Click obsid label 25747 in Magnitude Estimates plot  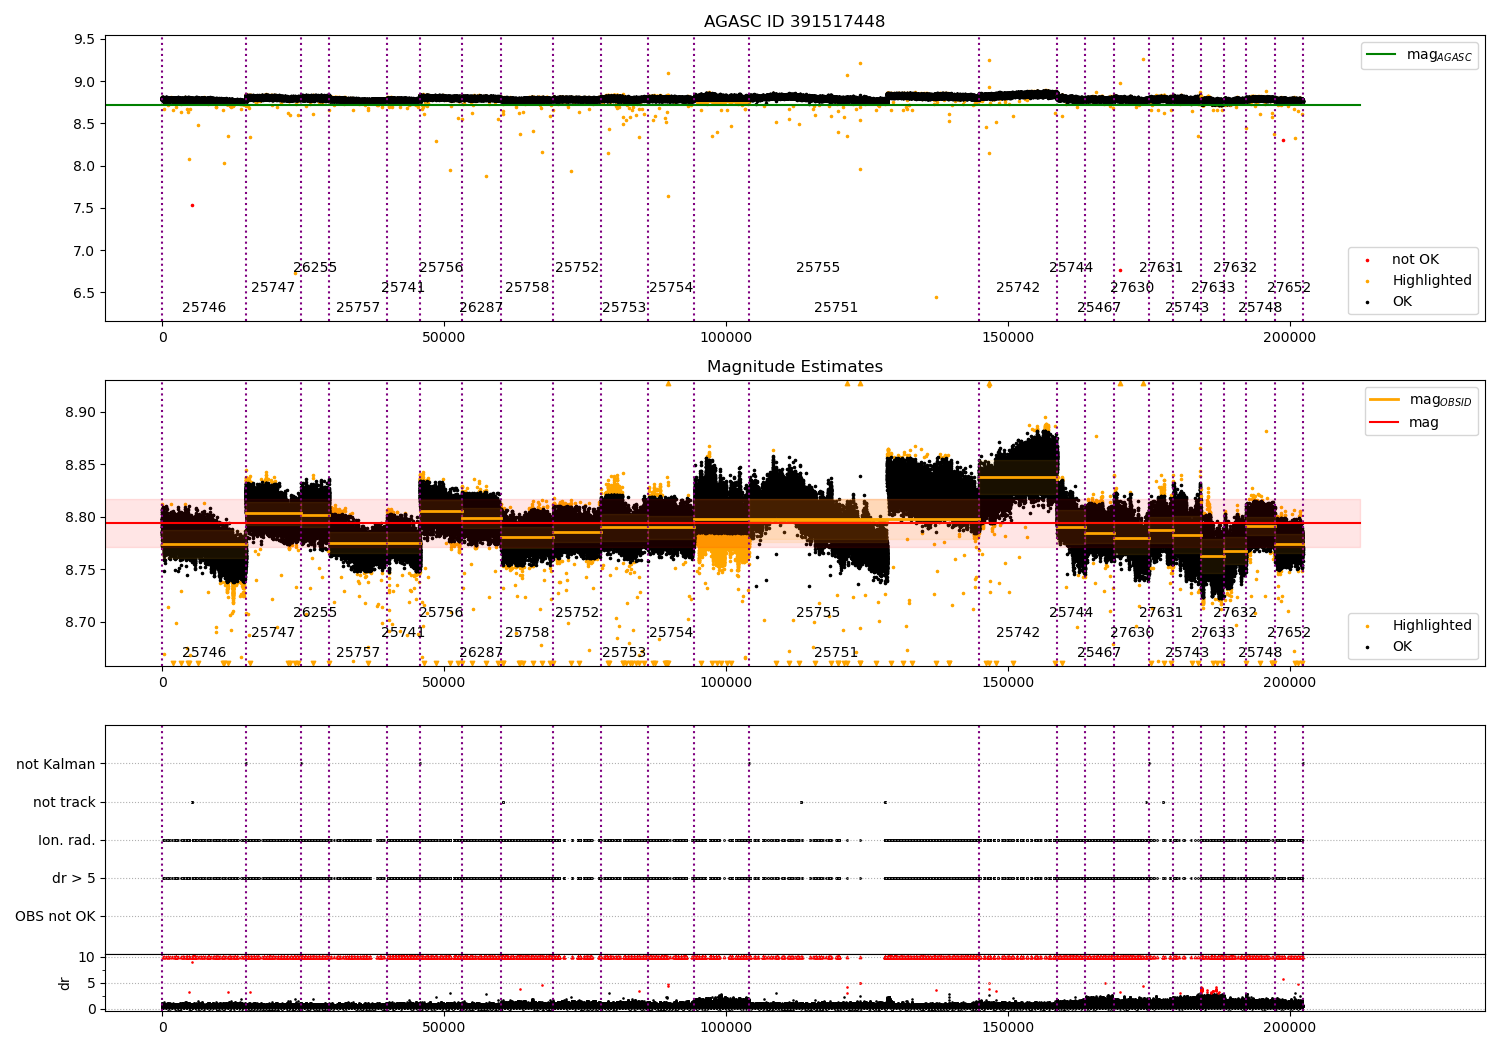coord(273,633)
